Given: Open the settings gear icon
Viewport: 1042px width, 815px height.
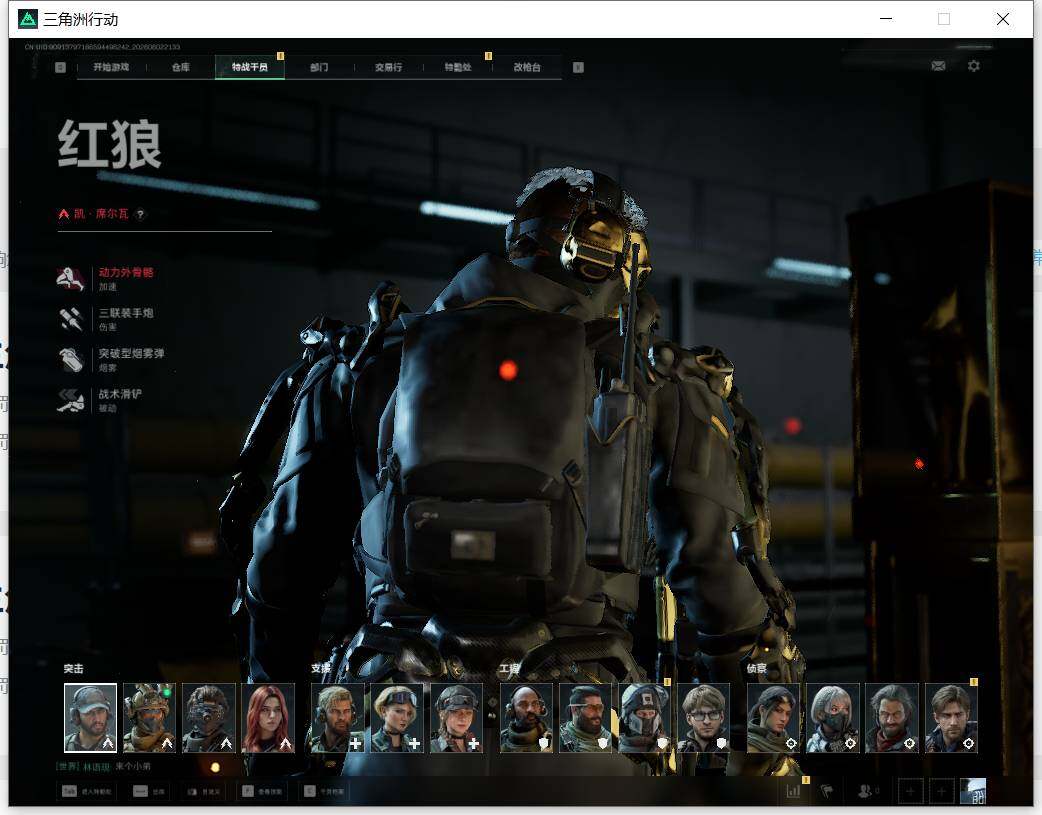Looking at the screenshot, I should click(x=974, y=66).
